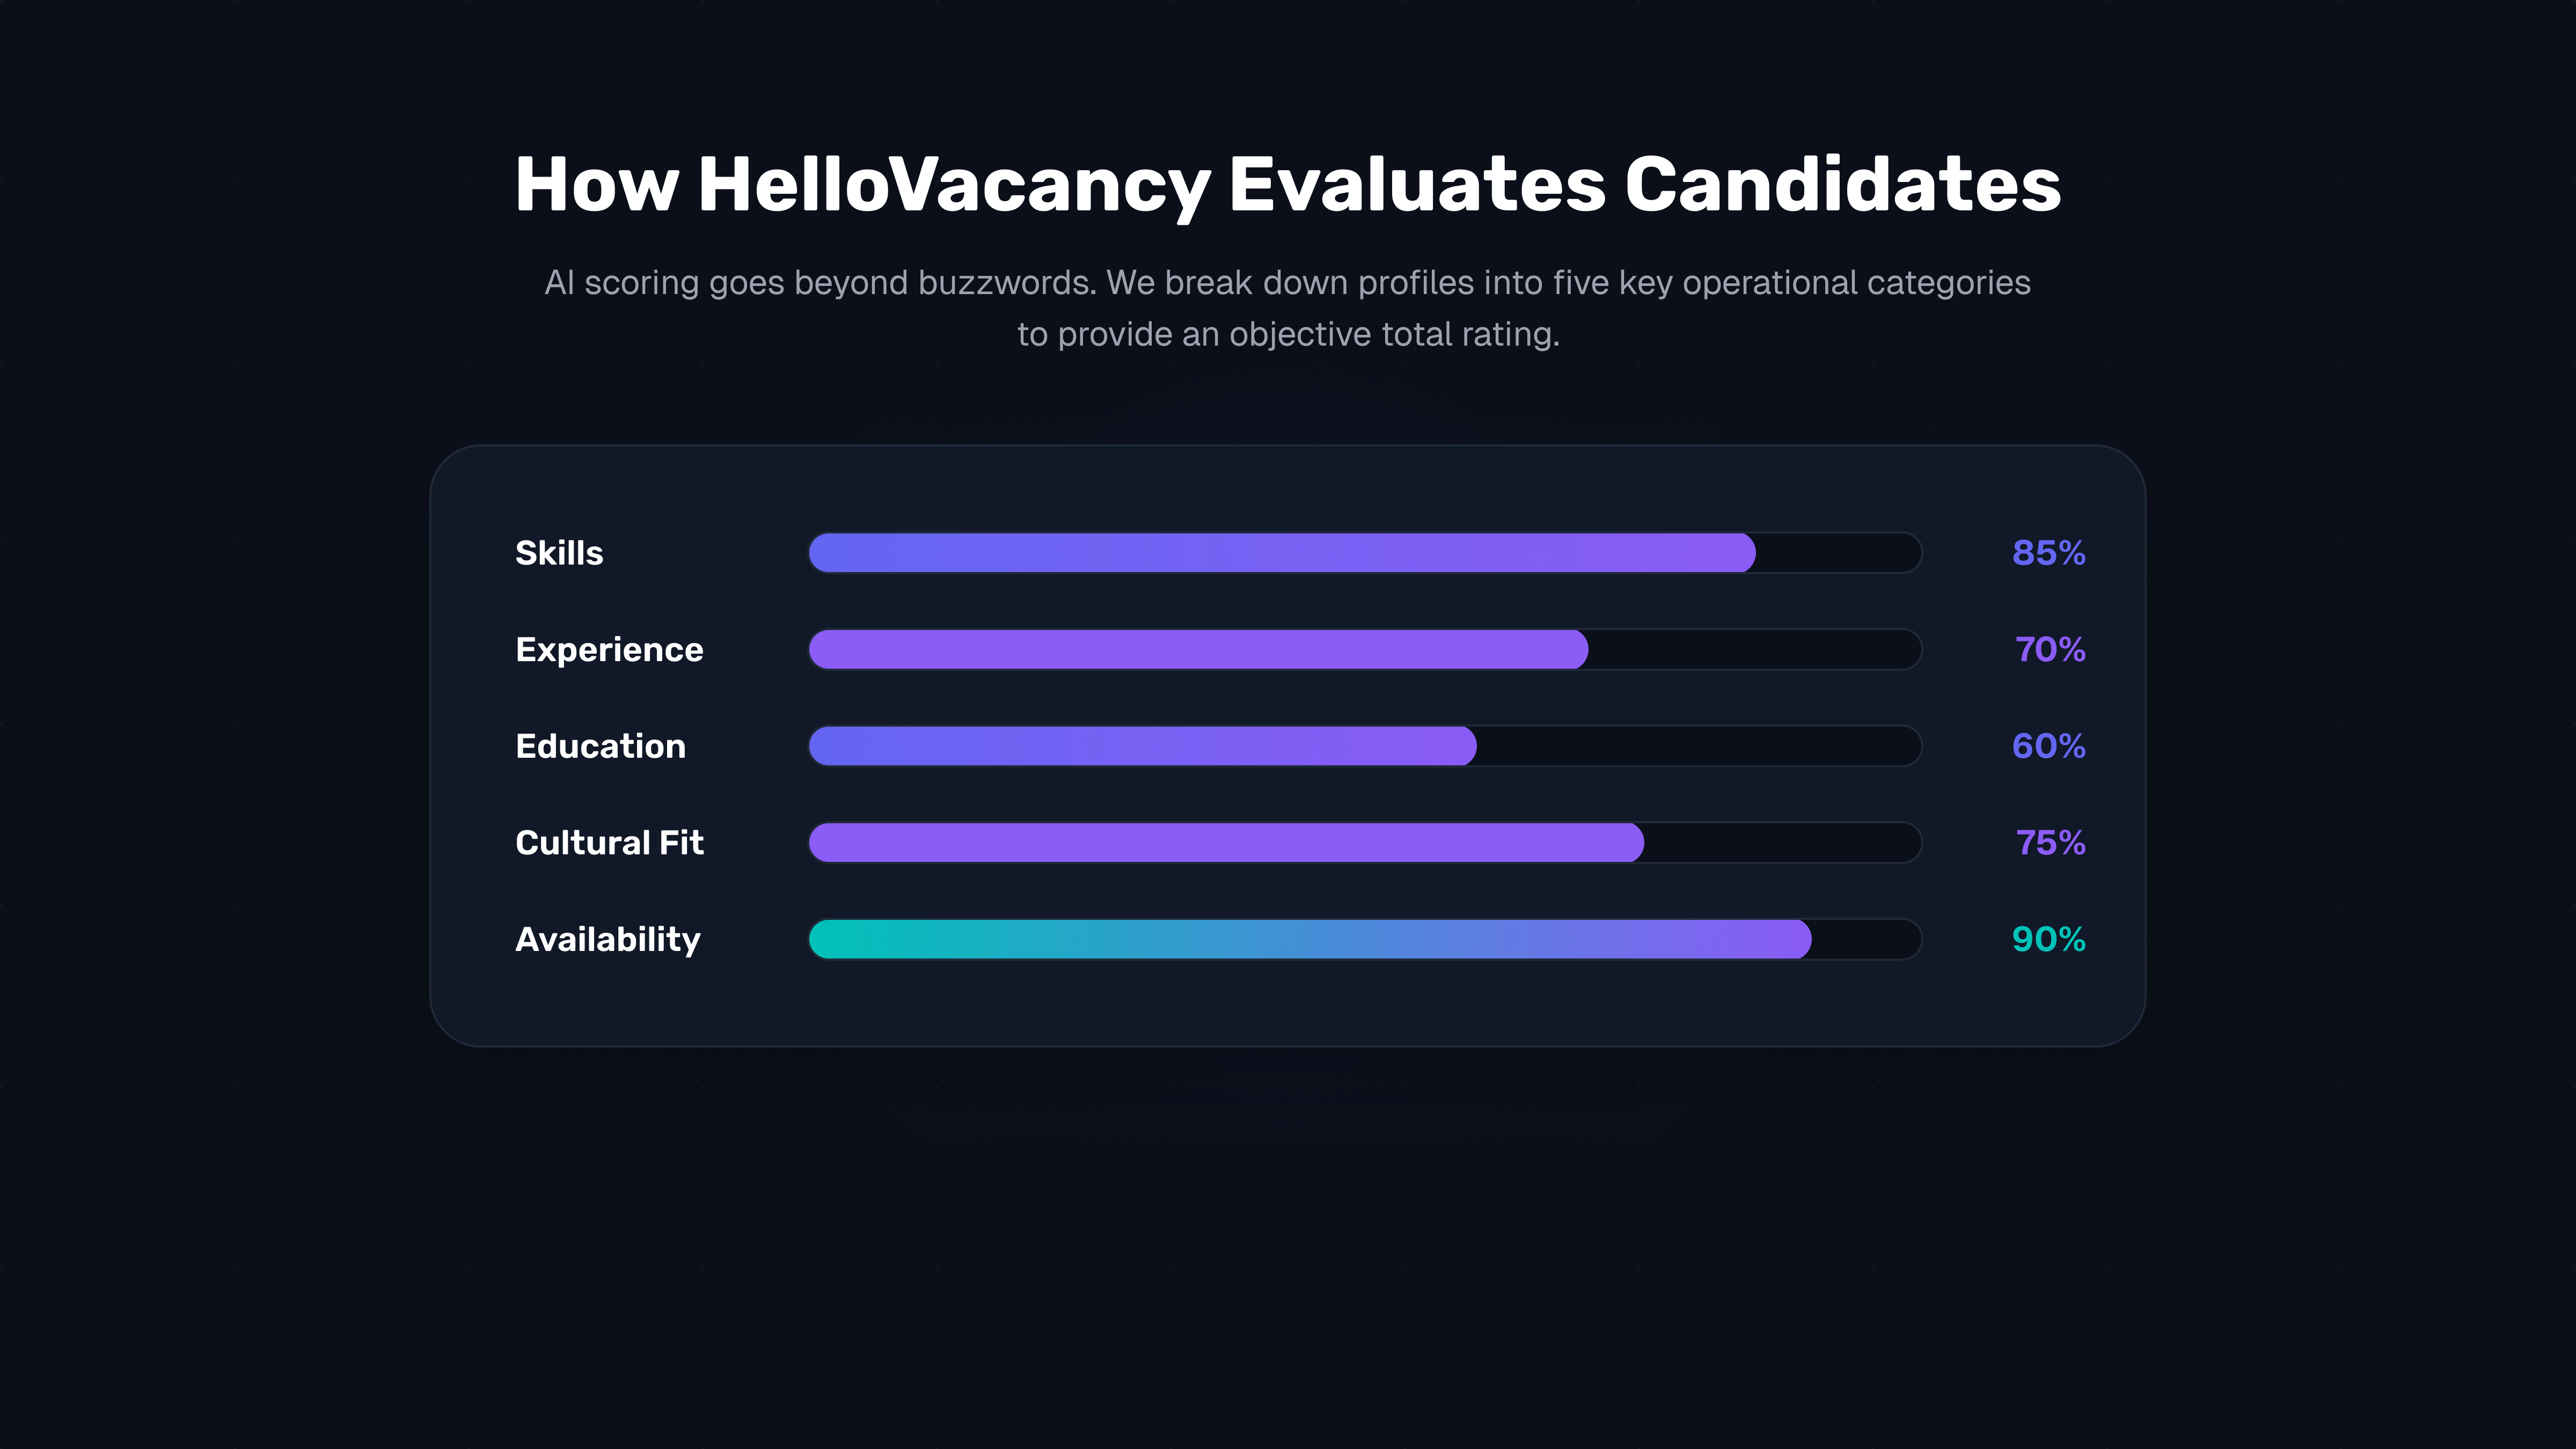The image size is (2576, 1449).
Task: Click the AI scoring description paragraph
Action: [x=1288, y=308]
